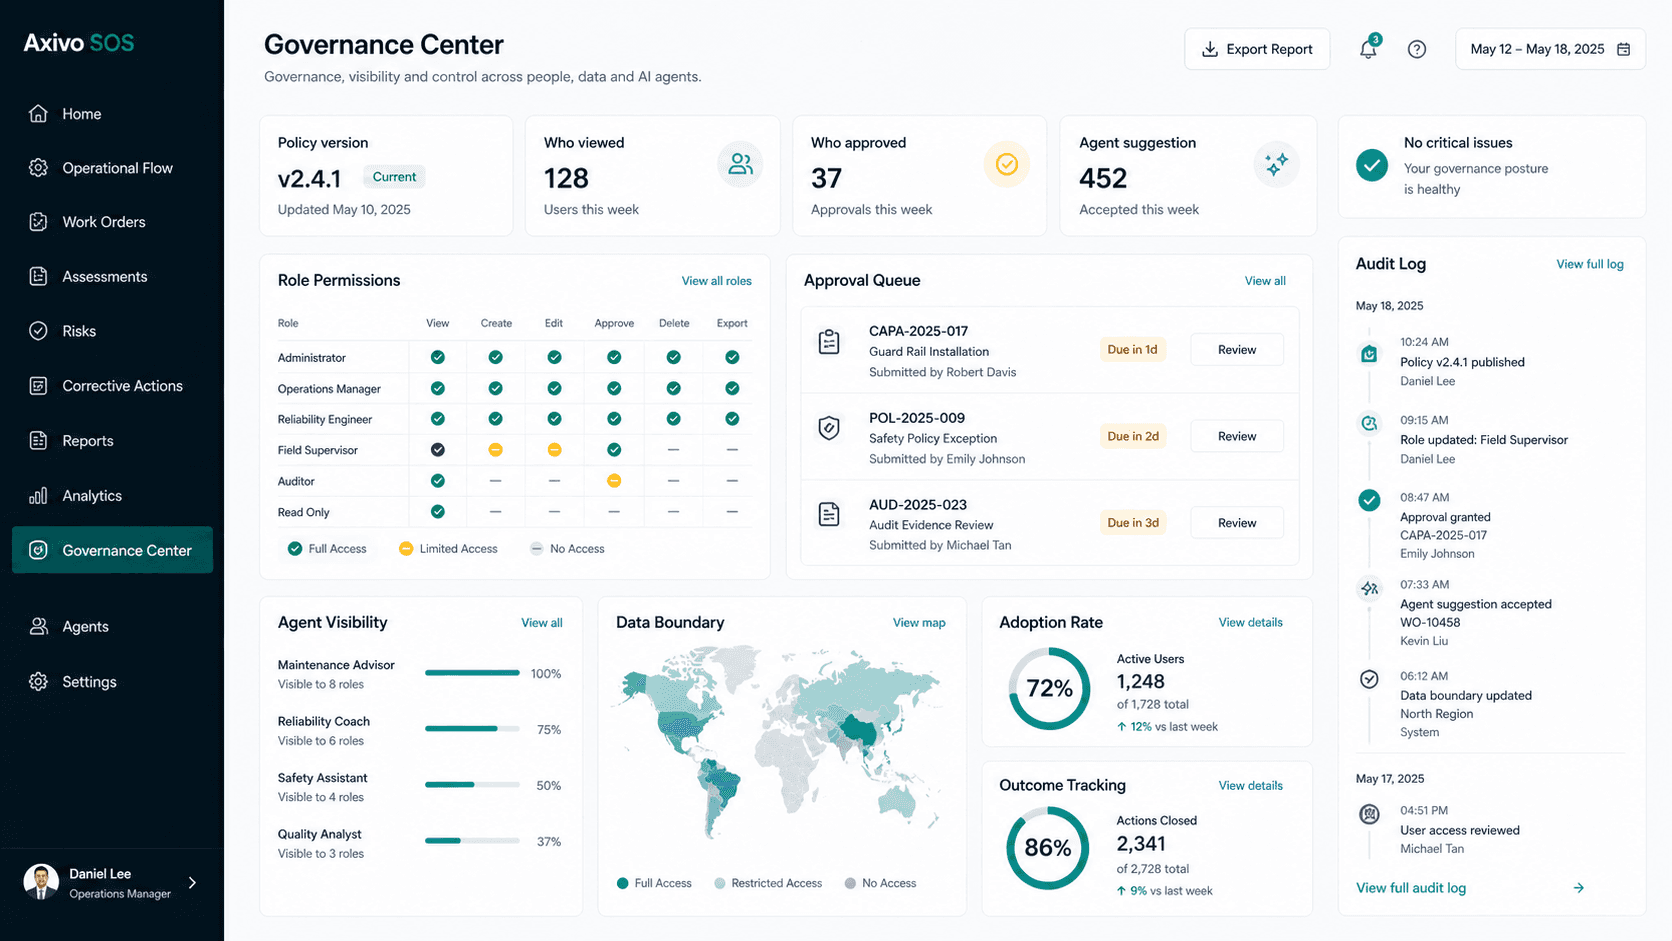Click the calendar icon in date range
The height and width of the screenshot is (941, 1672).
click(x=1624, y=49)
